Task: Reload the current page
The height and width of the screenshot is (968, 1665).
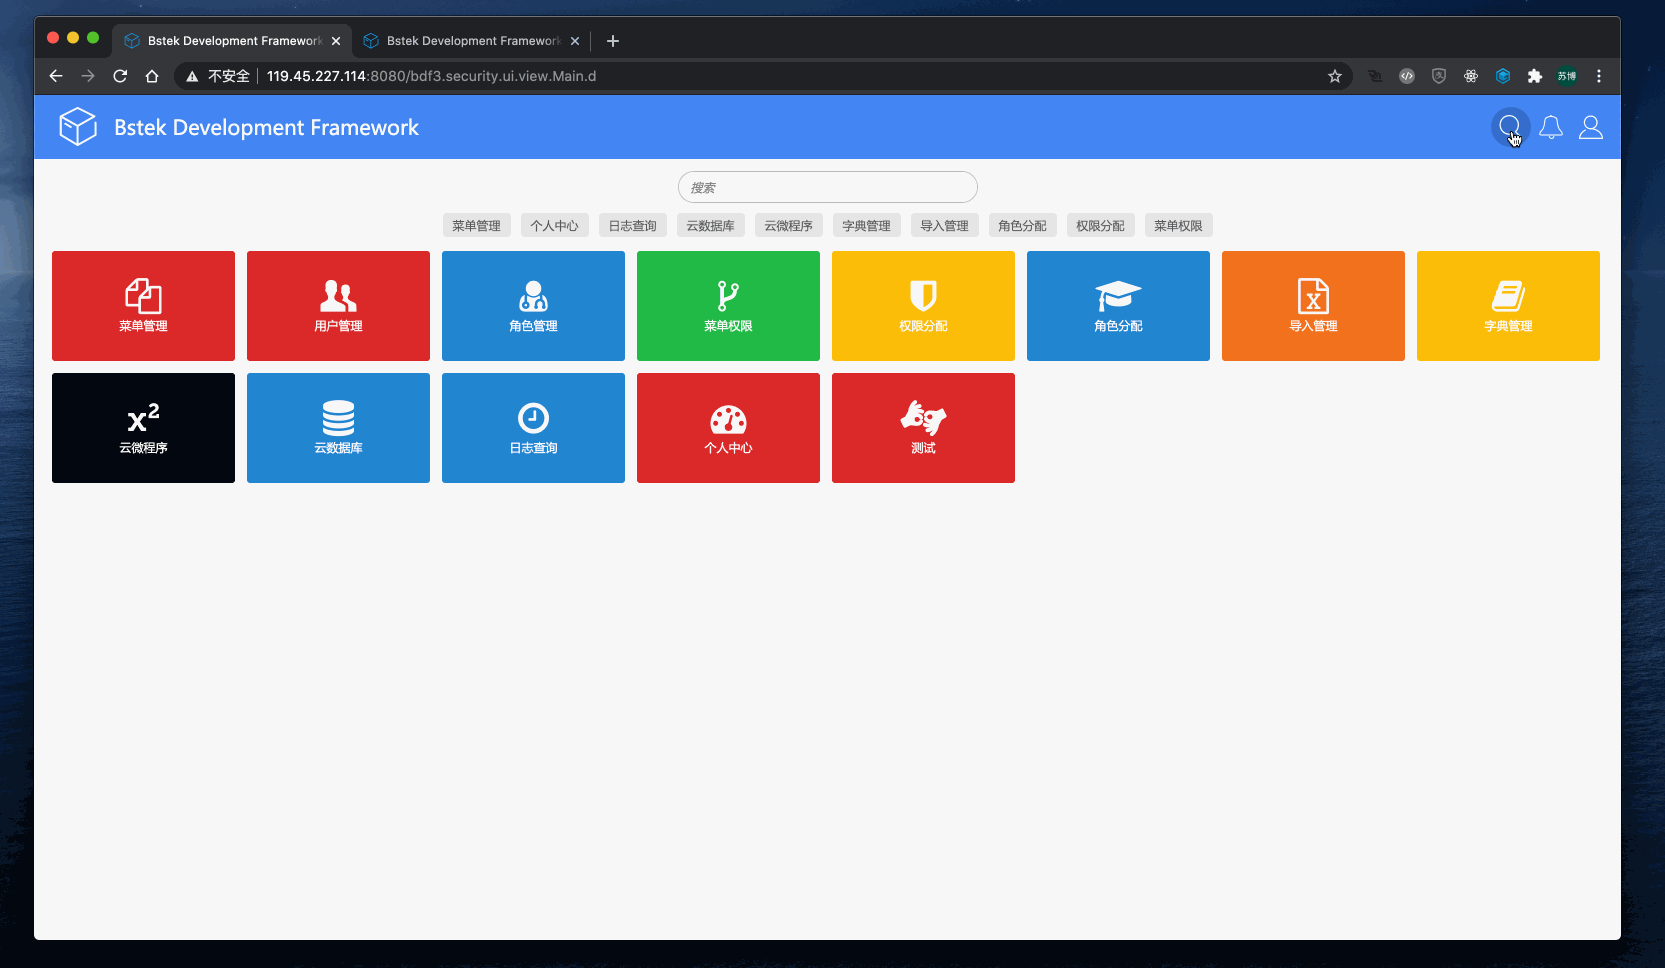Action: [120, 76]
